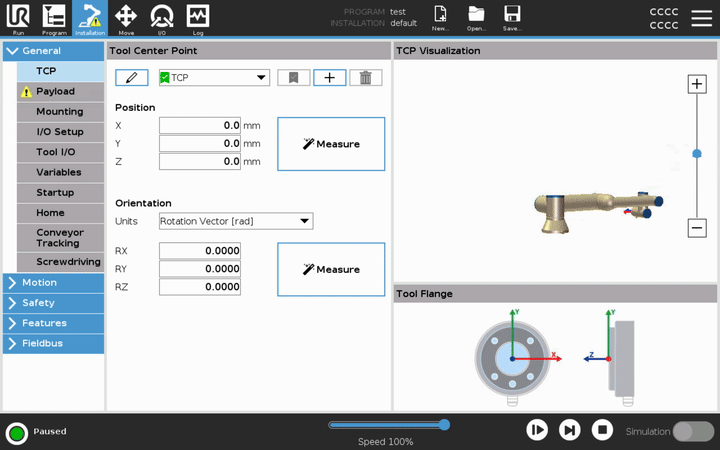The width and height of the screenshot is (720, 450).
Task: Select Home in the sidebar
Action: coord(60,213)
